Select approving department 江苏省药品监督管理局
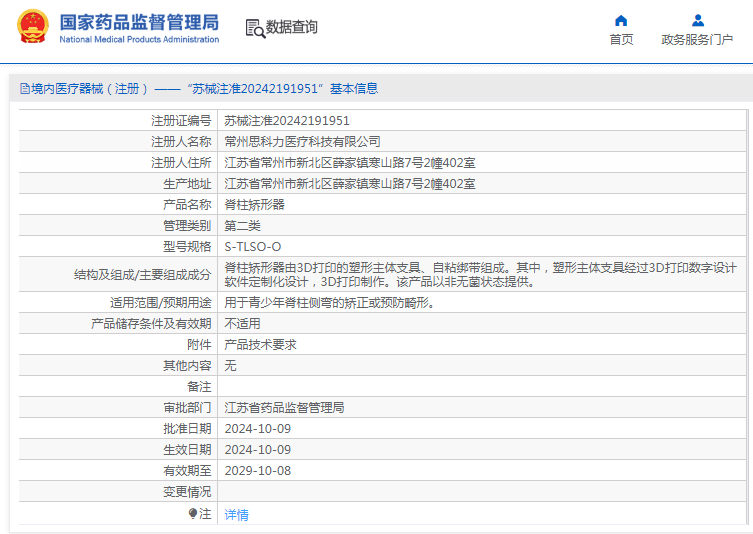The height and width of the screenshot is (534, 753). [284, 408]
